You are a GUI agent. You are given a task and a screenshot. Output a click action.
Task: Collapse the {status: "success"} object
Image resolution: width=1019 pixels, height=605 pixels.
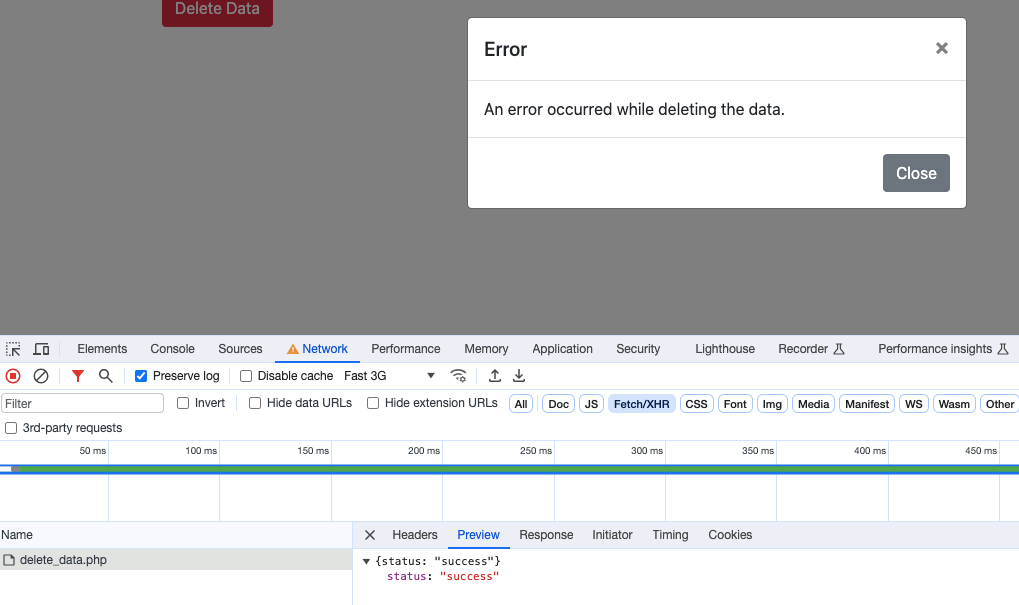[367, 561]
